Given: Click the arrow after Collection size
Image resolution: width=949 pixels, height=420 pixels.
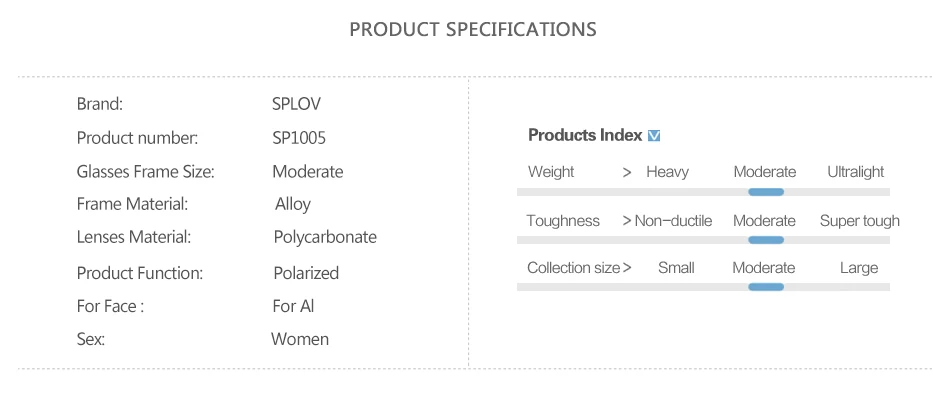Looking at the screenshot, I should pyautogui.click(x=627, y=268).
